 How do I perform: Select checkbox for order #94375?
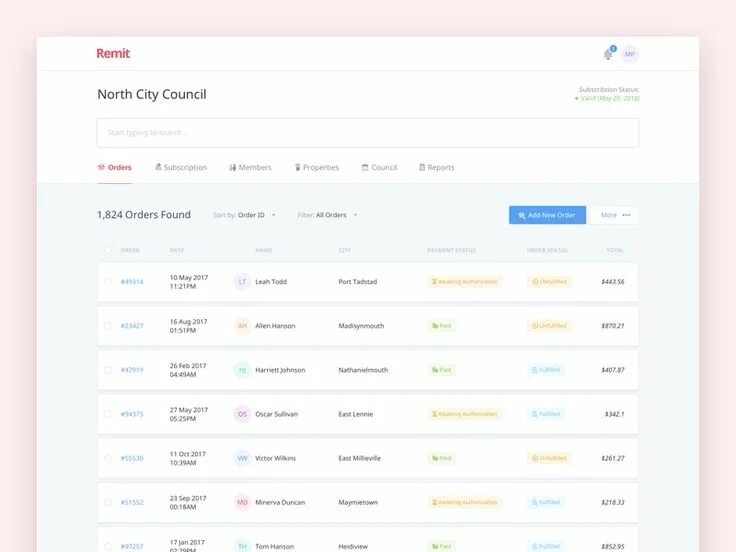(108, 414)
